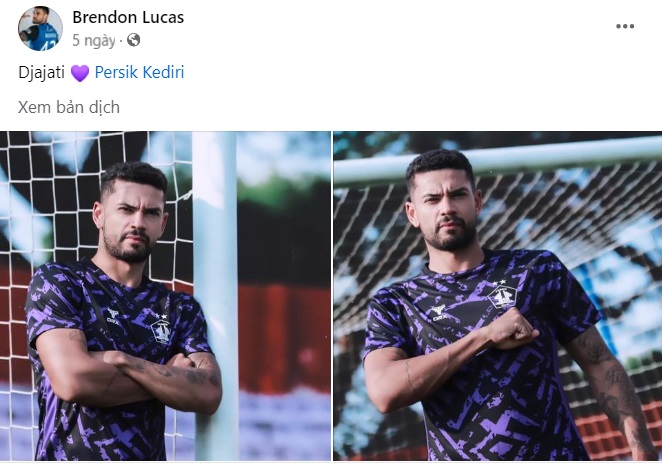This screenshot has height=467, width=662.
Task: Open the three-dot post options menu
Action: (625, 26)
